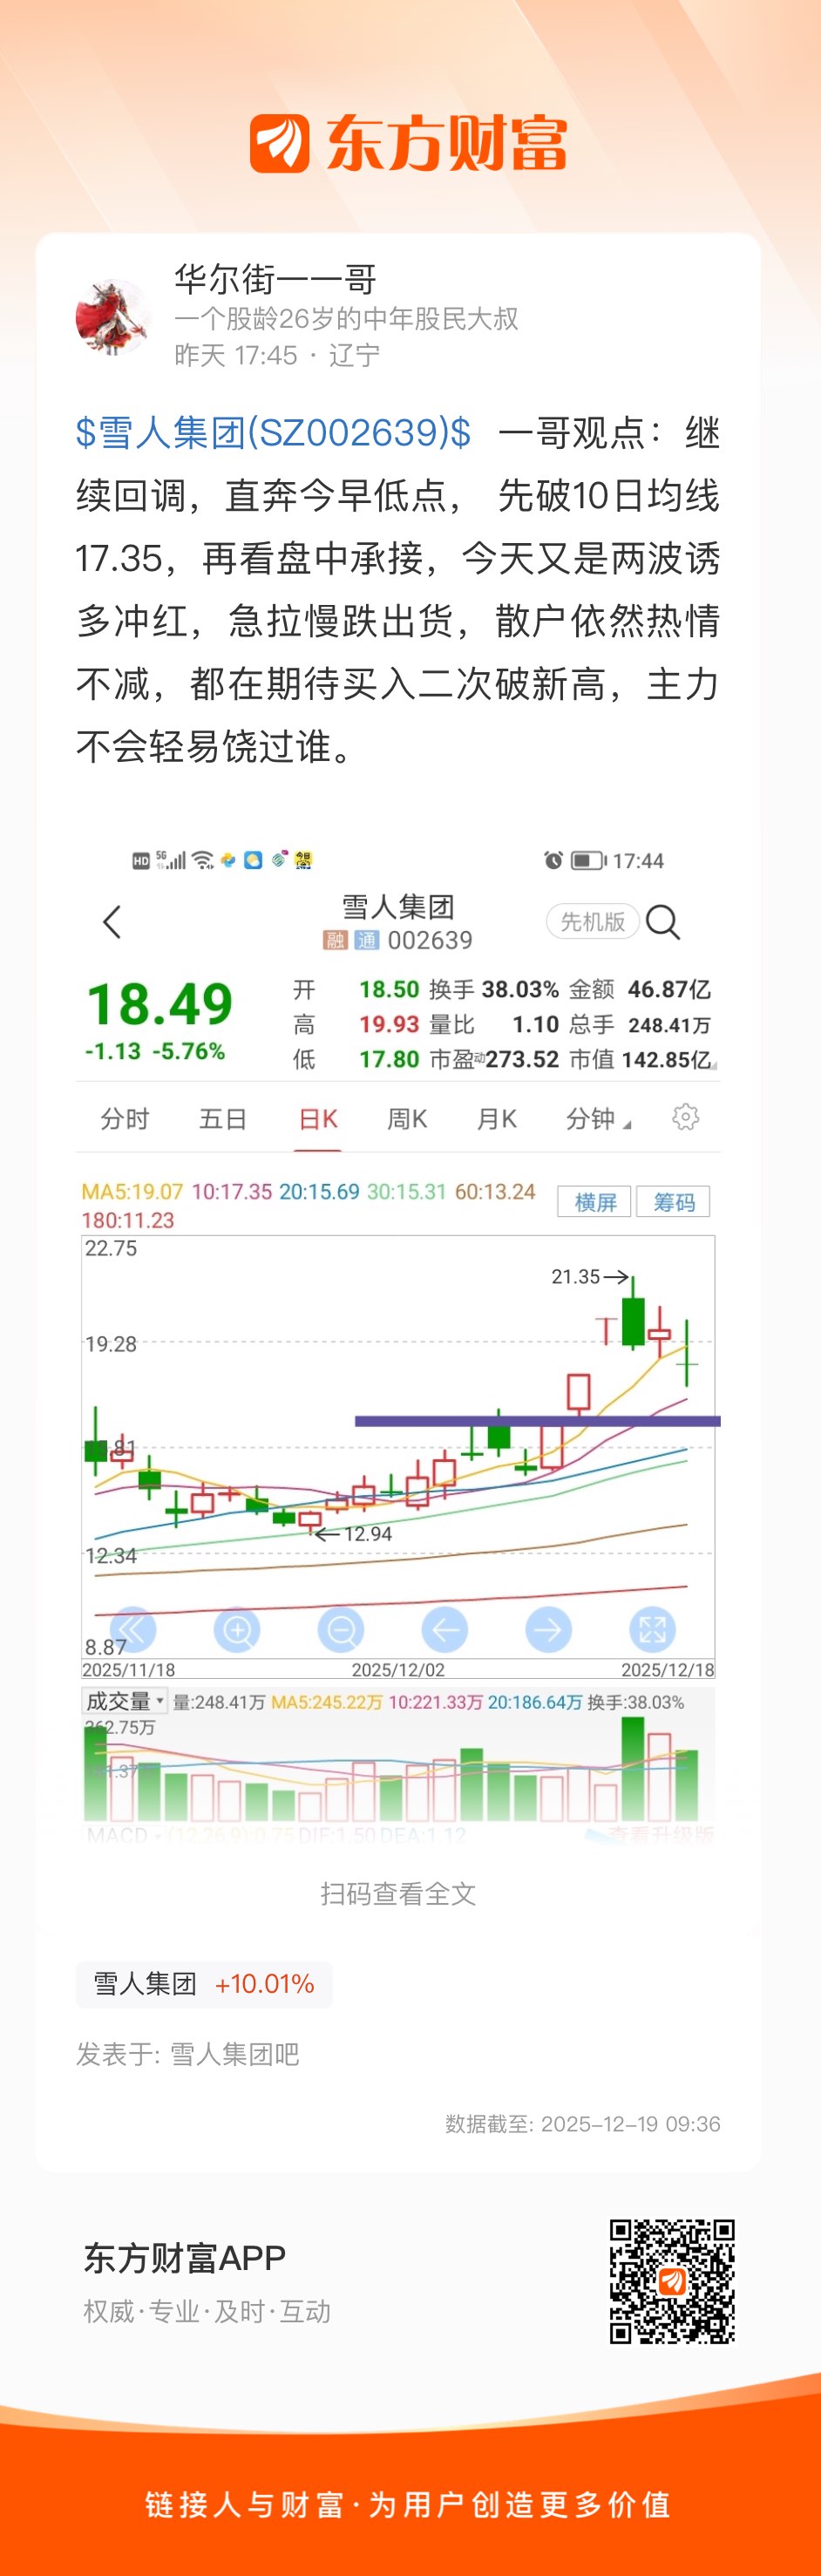Expand chart to fullscreen icon
This screenshot has height=2576, width=821.
(652, 1630)
